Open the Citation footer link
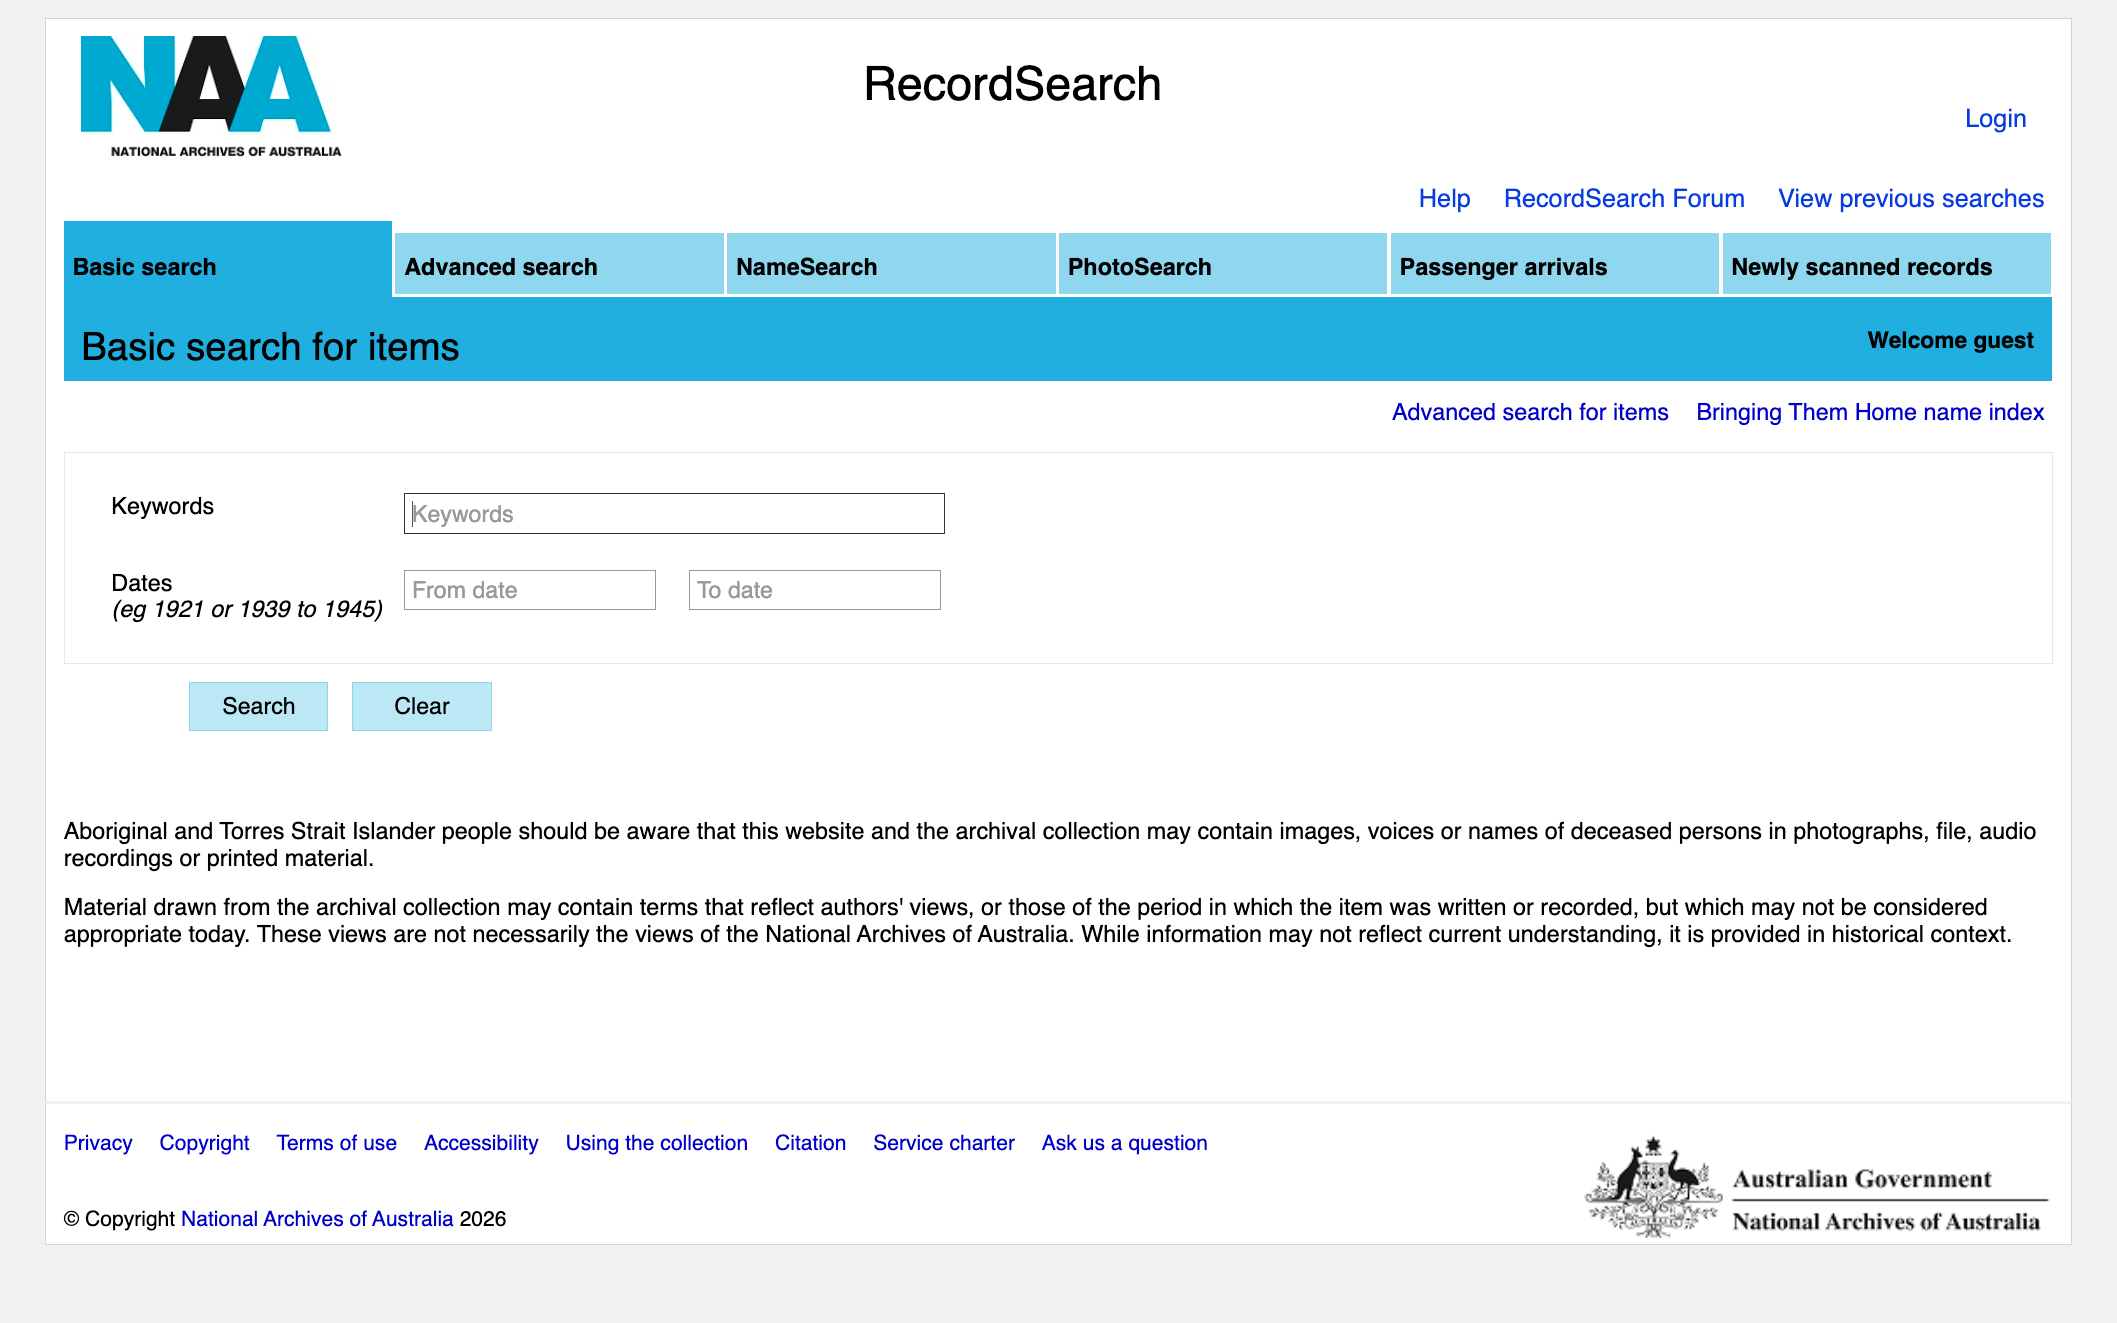The image size is (2117, 1323). (810, 1143)
